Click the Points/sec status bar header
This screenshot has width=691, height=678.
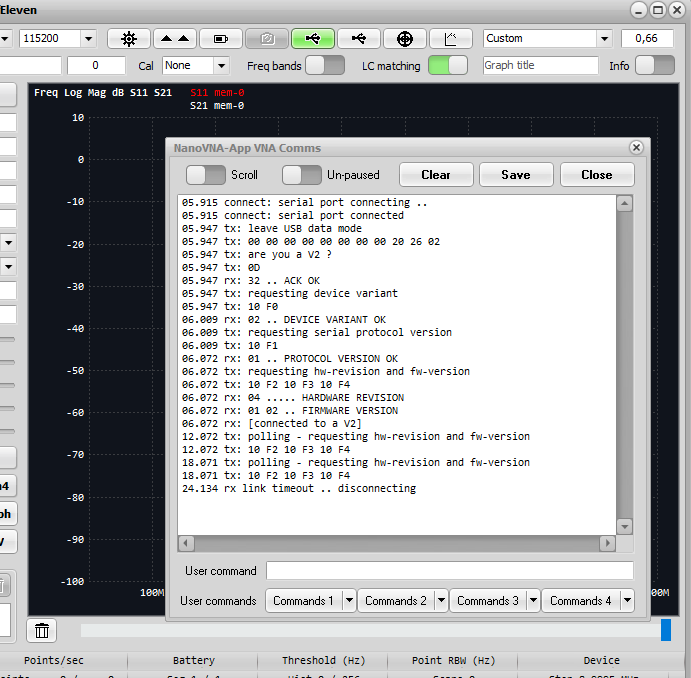53,660
